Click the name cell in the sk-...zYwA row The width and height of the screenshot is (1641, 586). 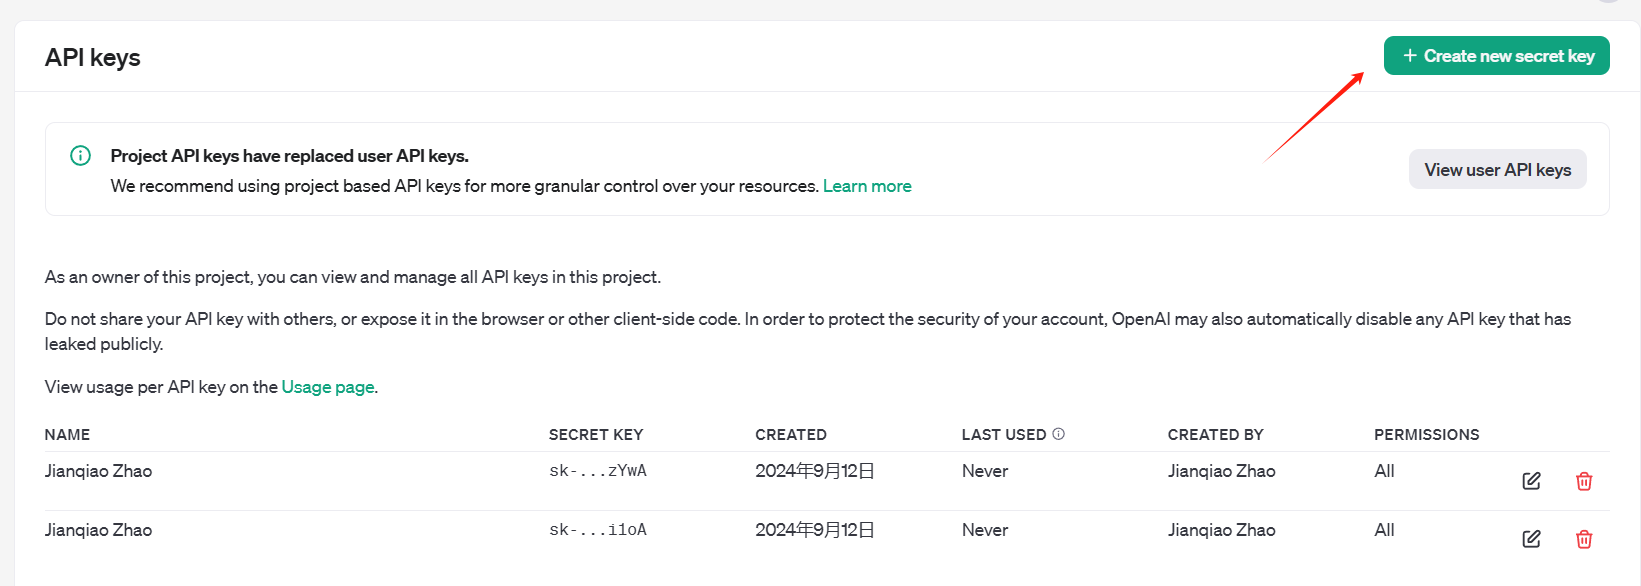point(98,471)
